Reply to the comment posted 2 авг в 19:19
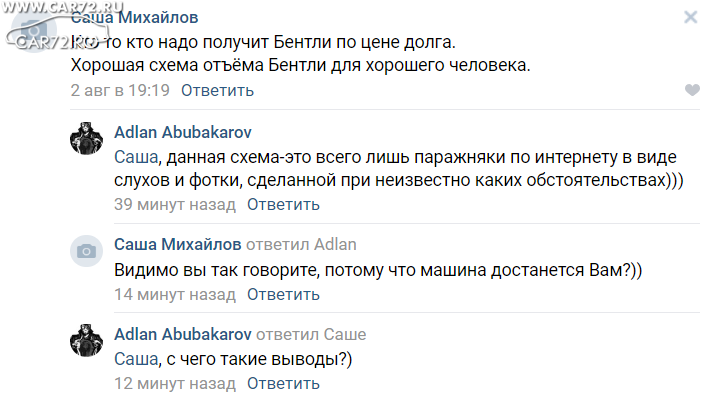717x406 pixels. pos(217,91)
